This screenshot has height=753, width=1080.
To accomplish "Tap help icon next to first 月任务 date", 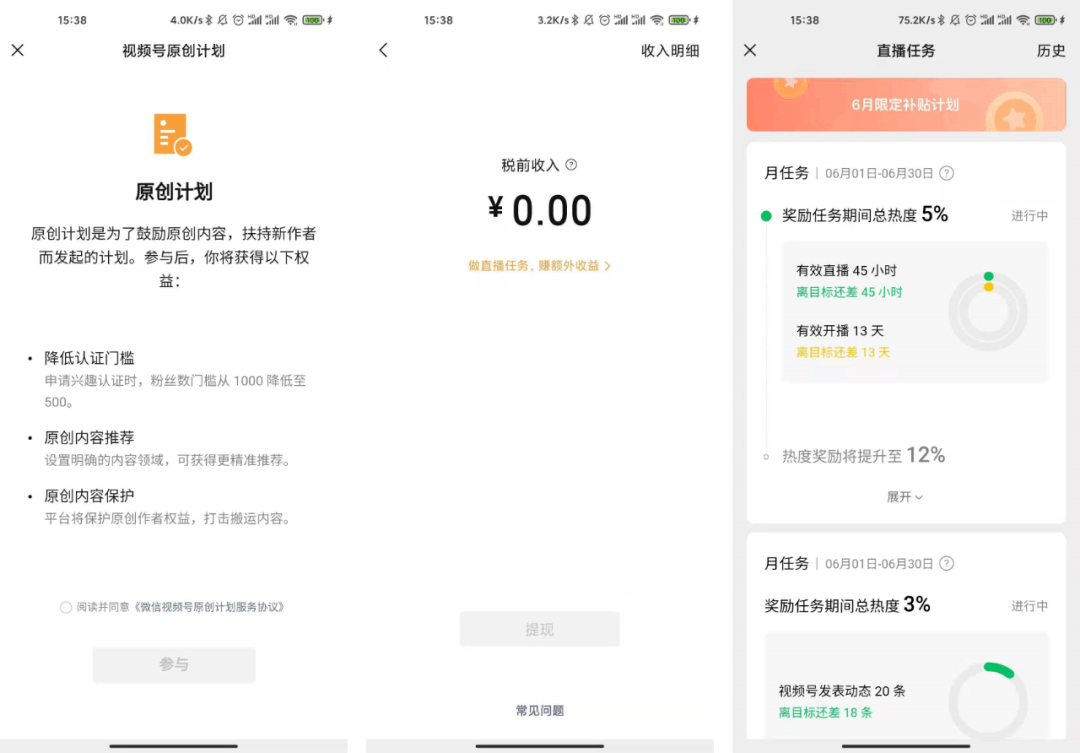I will coord(947,173).
